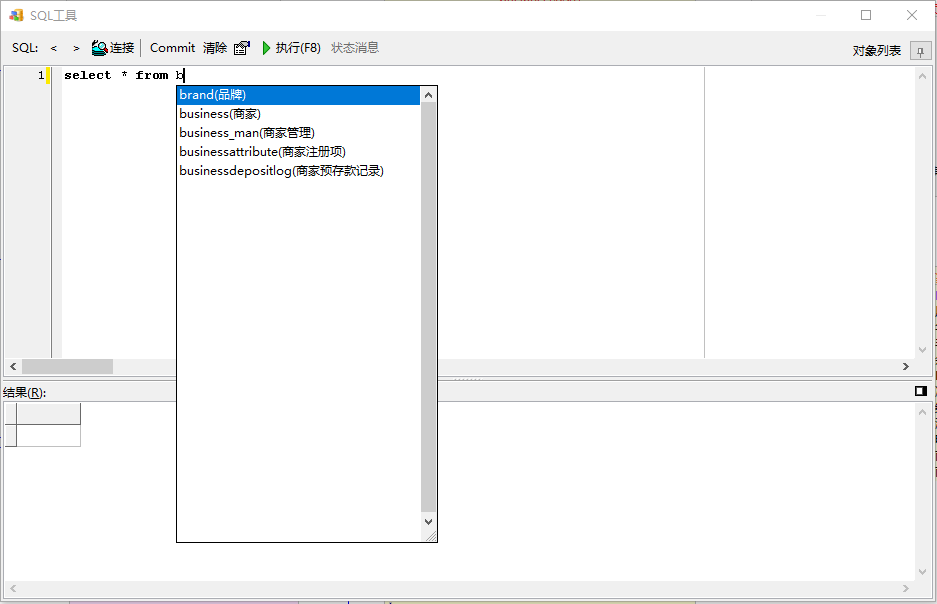This screenshot has height=604, width=937.
Task: Click 执行(F8) to run query
Action: click(298, 48)
